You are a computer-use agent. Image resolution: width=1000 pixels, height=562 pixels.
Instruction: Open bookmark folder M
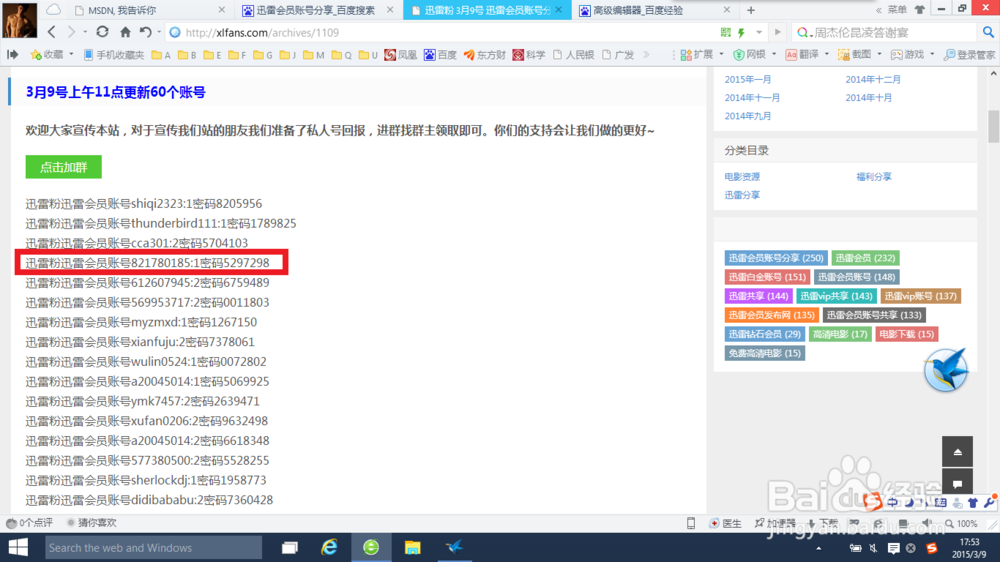pyautogui.click(x=314, y=55)
